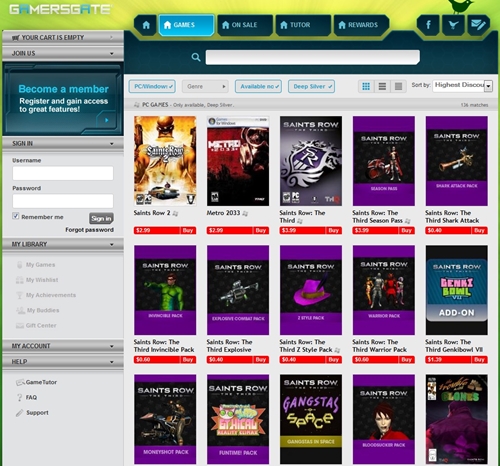Open the Facebook icon button

[x=428, y=25]
